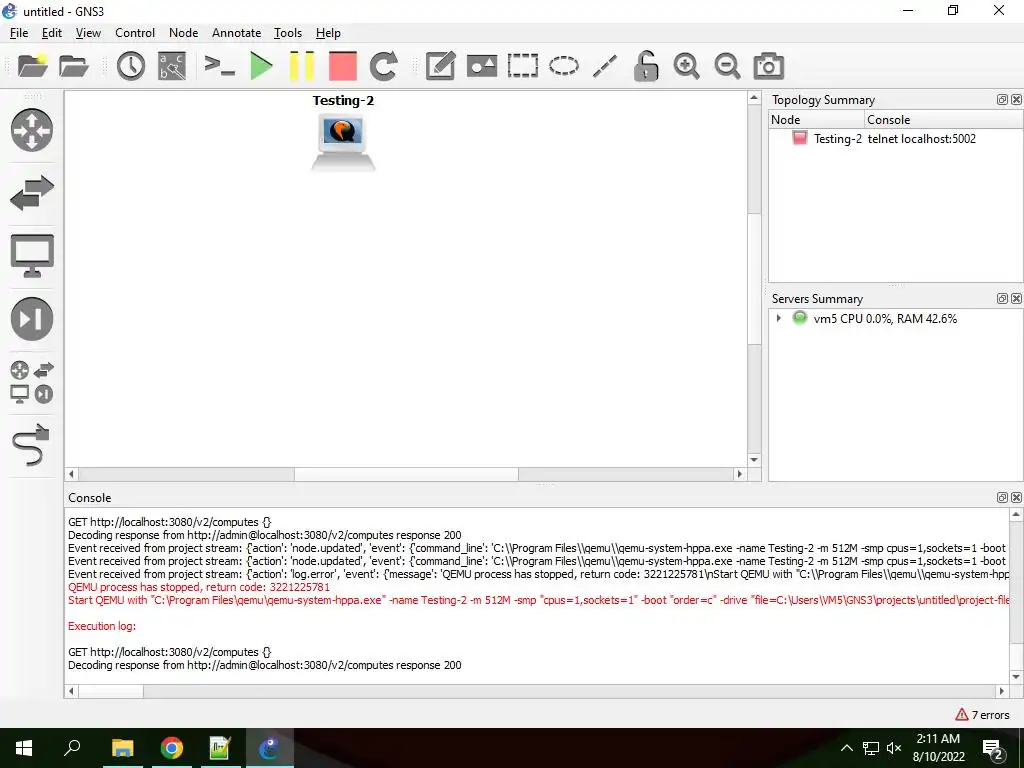Open Windows taskbar search
The width and height of the screenshot is (1024, 768).
click(72, 748)
